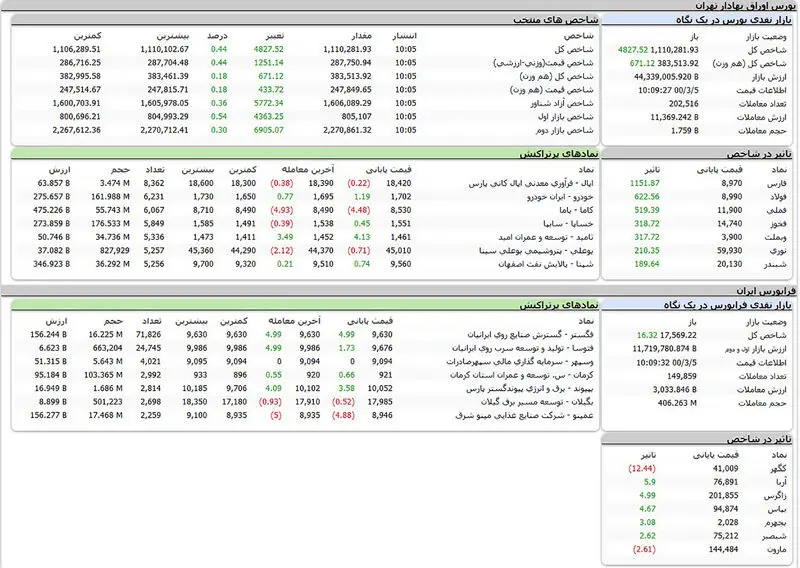
Task: Select شاخص قیمت(وزنی-ارزشی) in selected indices
Action: tap(543, 63)
